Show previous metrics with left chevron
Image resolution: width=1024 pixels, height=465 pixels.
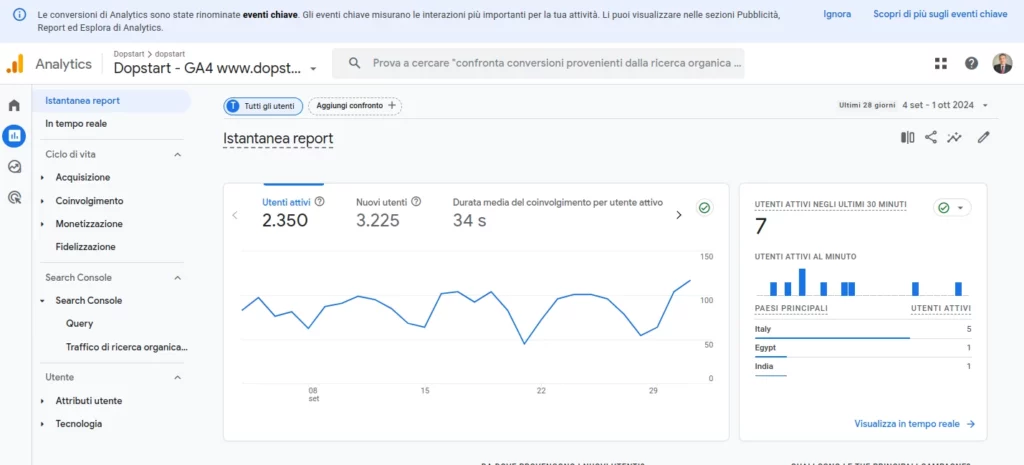coord(235,215)
